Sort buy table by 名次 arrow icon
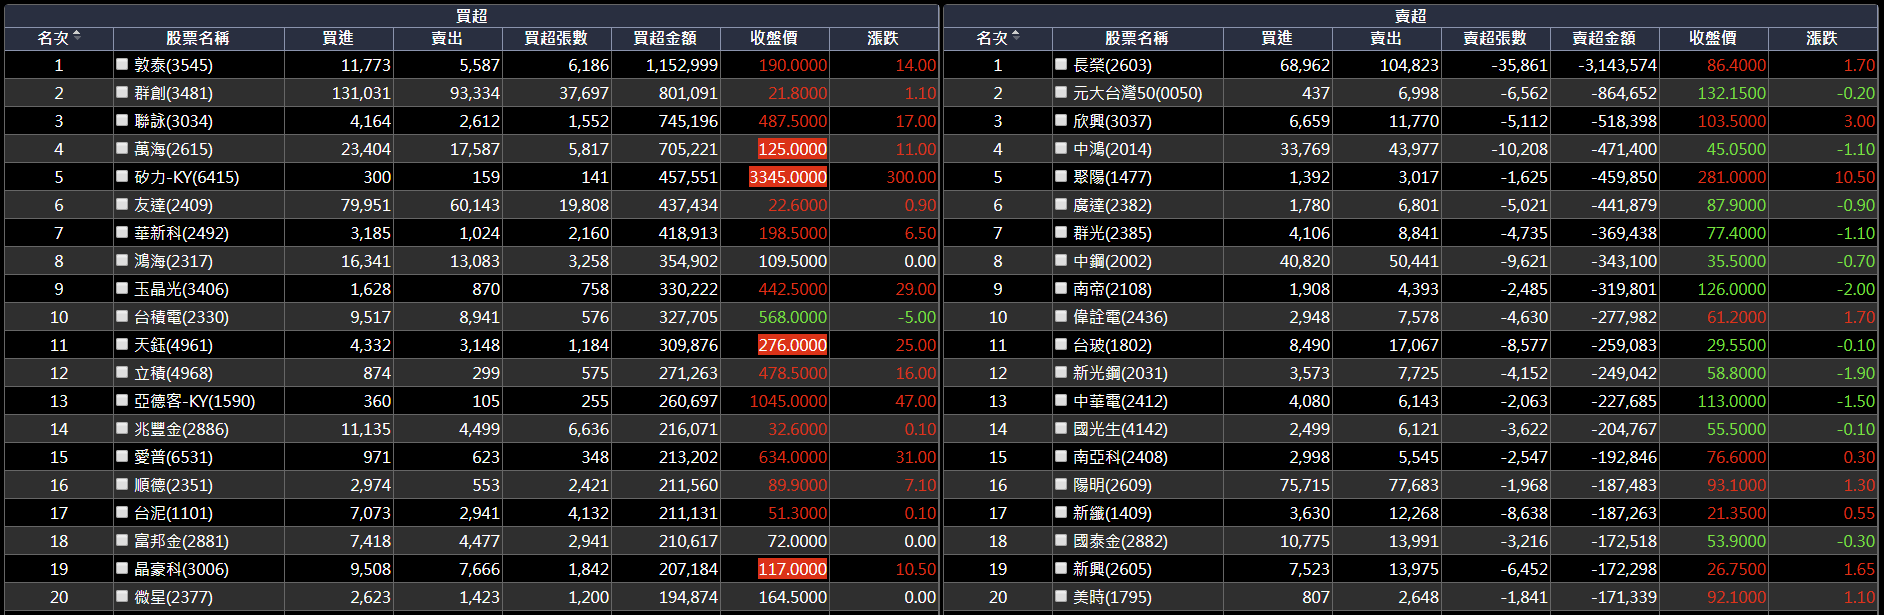This screenshot has height=615, width=1884. [77, 36]
